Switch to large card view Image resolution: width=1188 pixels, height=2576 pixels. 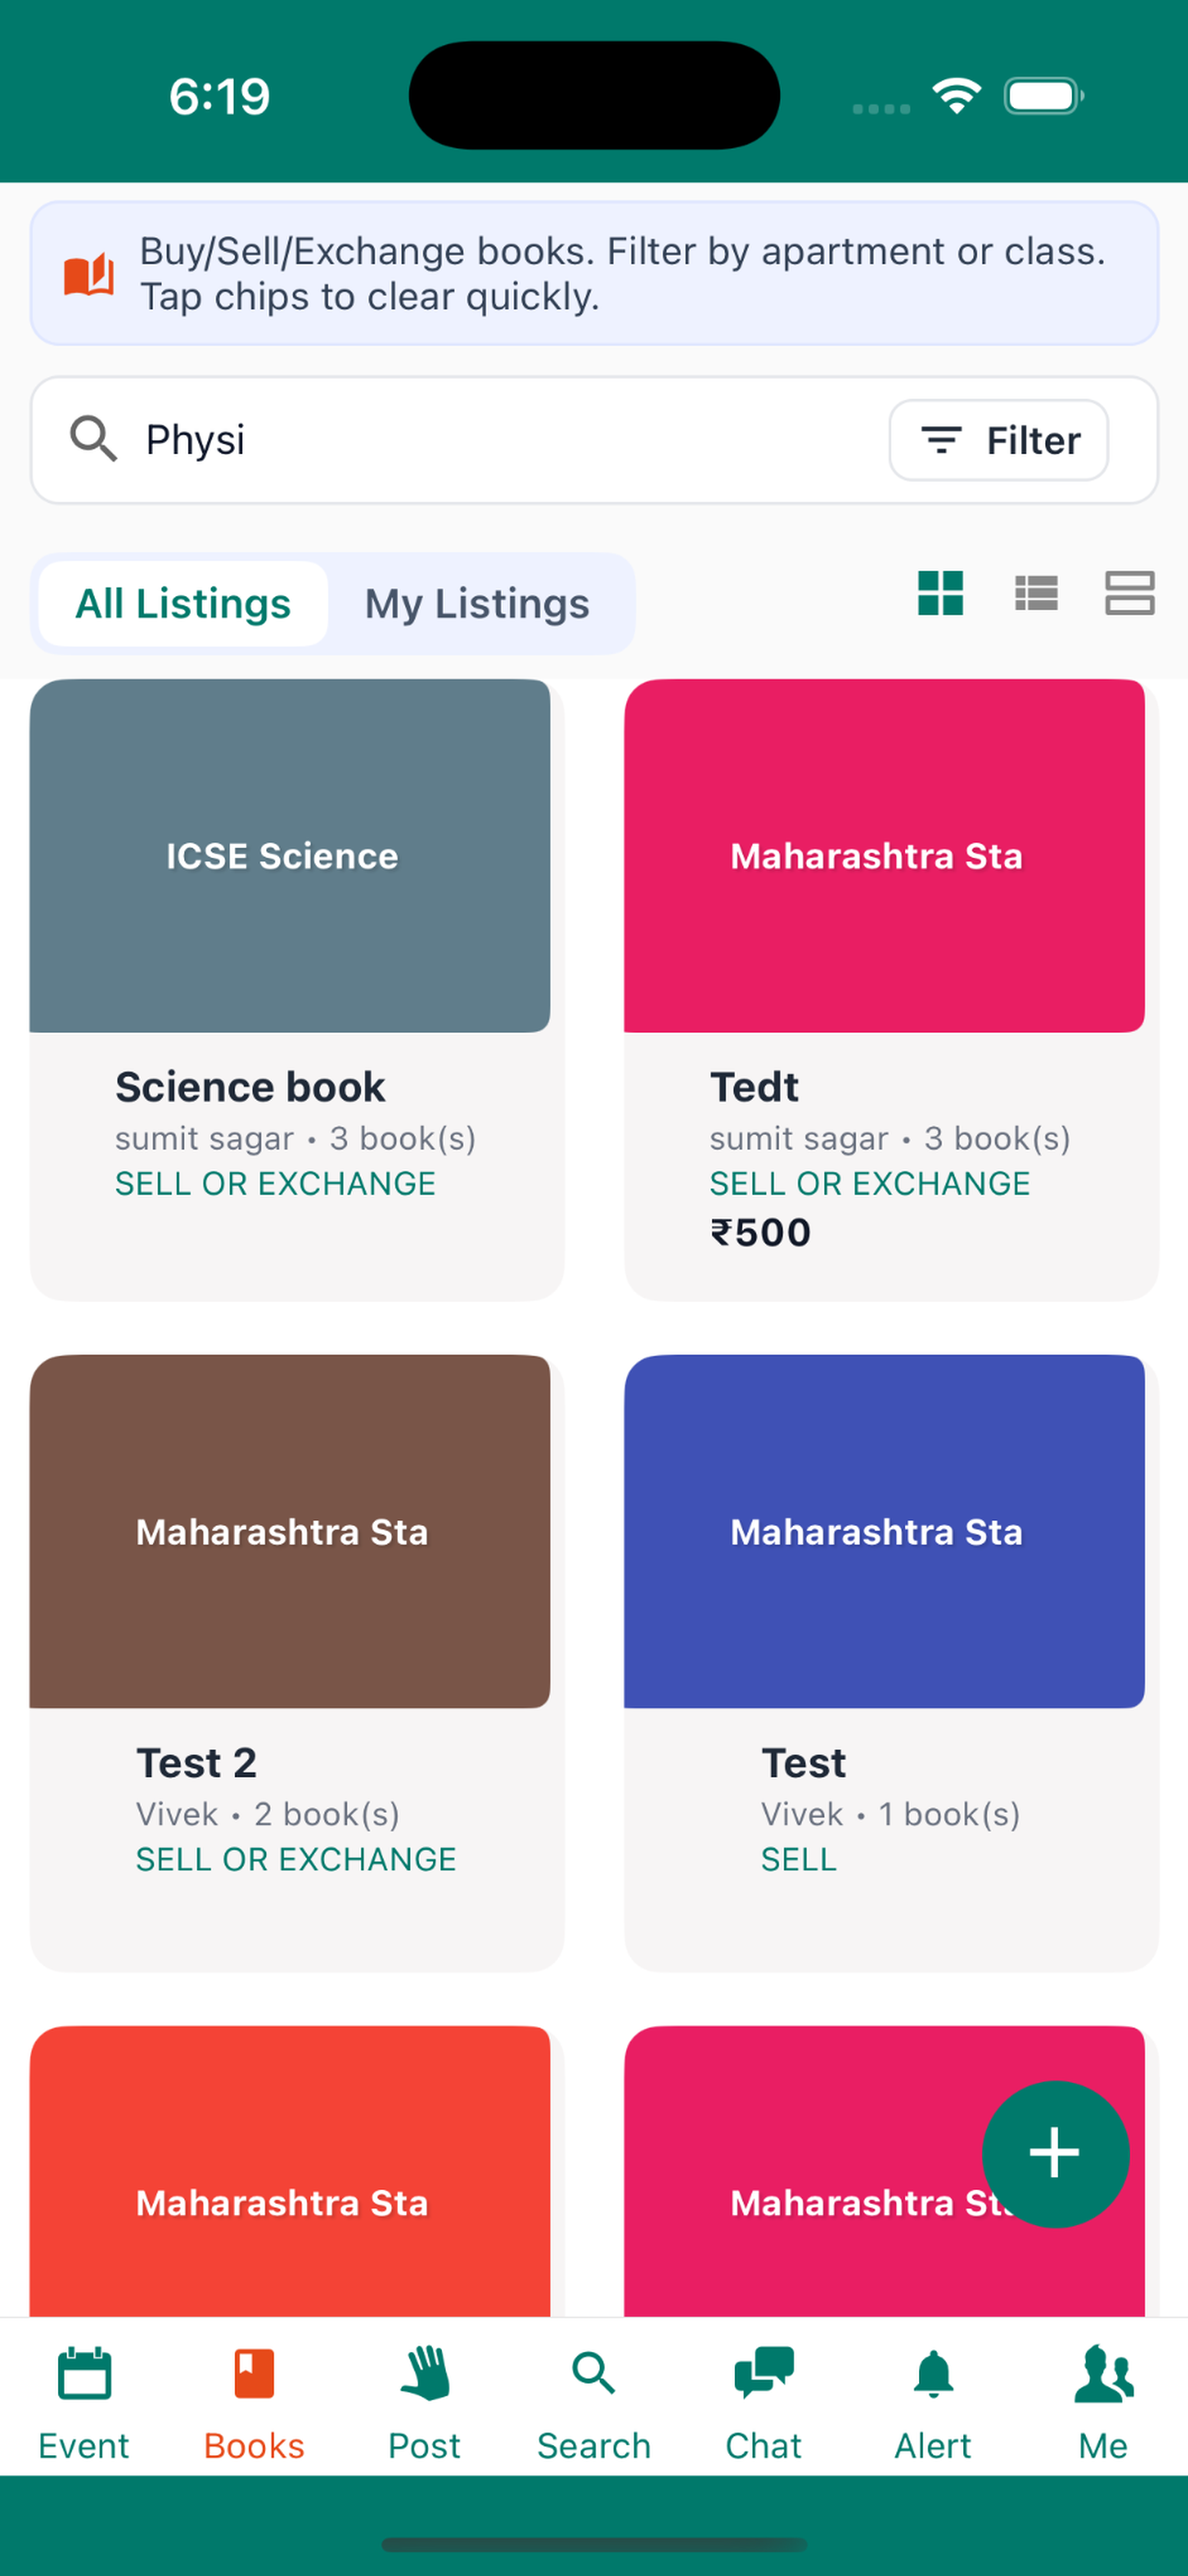tap(1129, 593)
